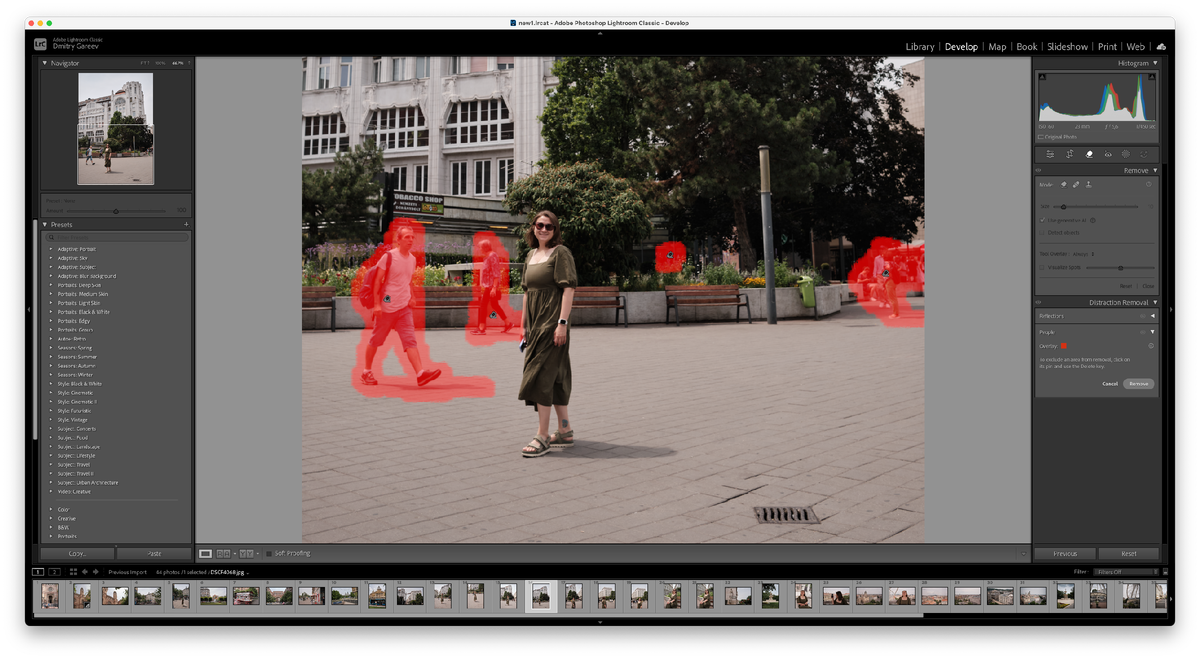Click the red Overlay color swatch
Image resolution: width=1200 pixels, height=659 pixels.
coord(1064,346)
